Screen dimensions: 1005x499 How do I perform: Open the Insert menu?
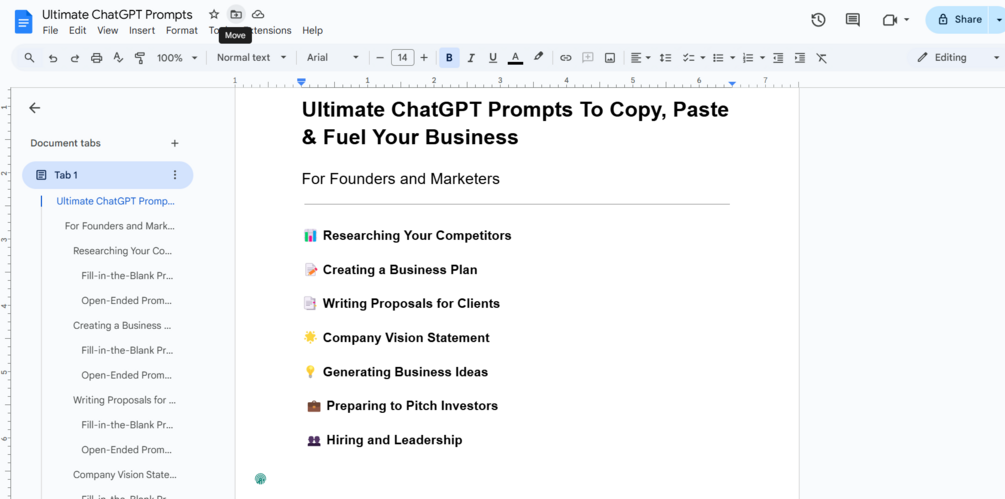(x=142, y=30)
